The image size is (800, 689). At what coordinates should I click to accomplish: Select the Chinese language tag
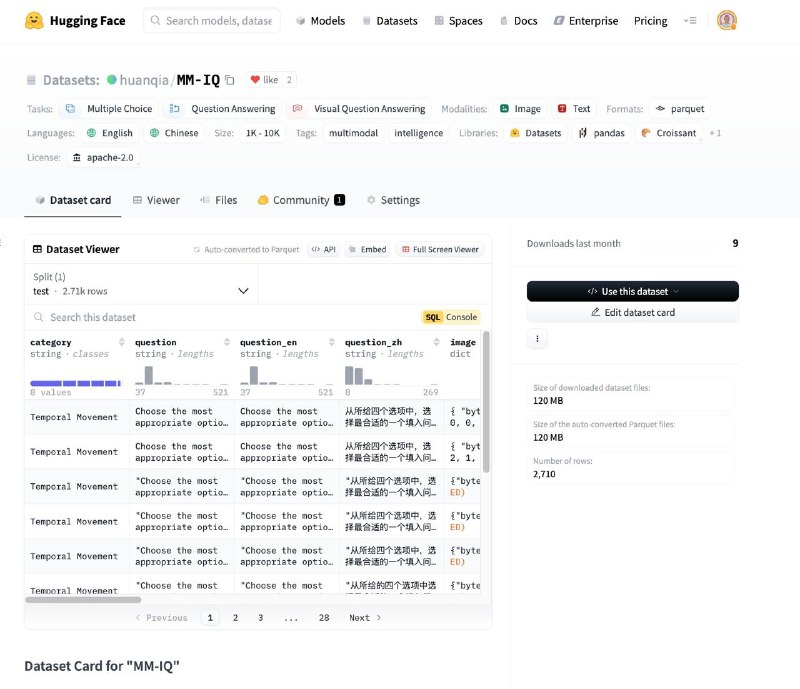click(174, 133)
